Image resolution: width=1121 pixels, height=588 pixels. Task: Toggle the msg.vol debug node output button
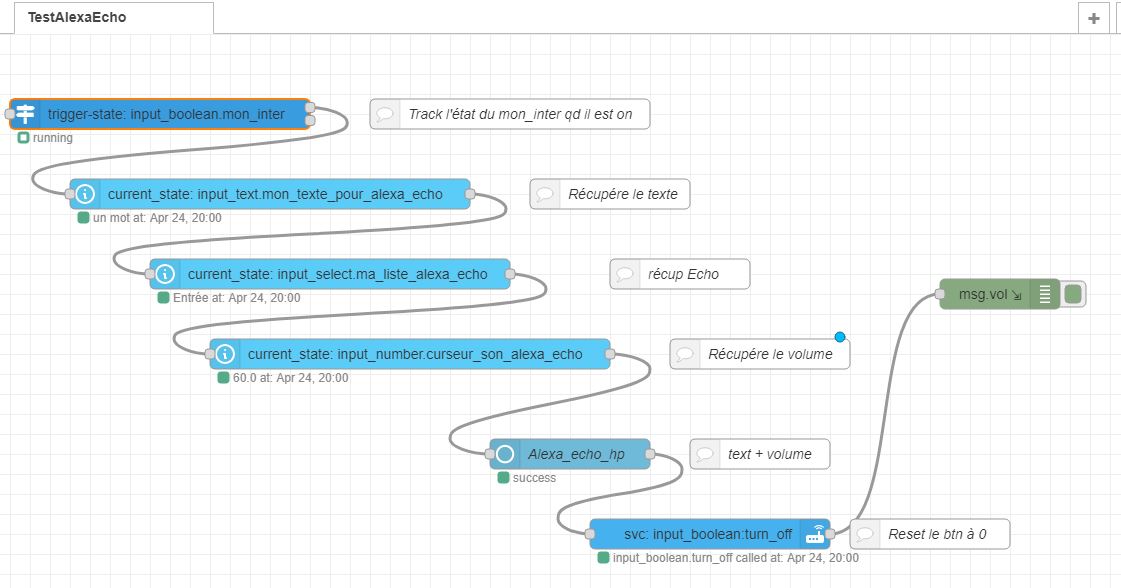[x=1074, y=294]
